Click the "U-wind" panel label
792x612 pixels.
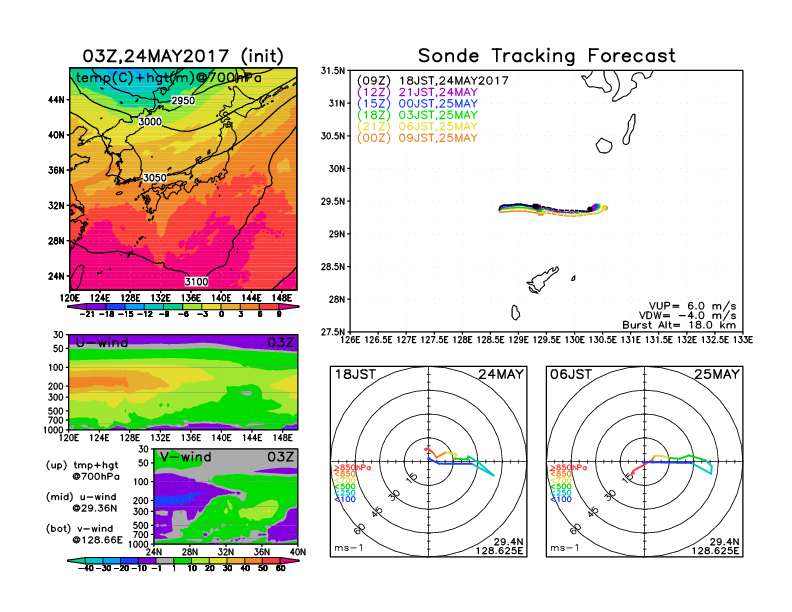102,342
